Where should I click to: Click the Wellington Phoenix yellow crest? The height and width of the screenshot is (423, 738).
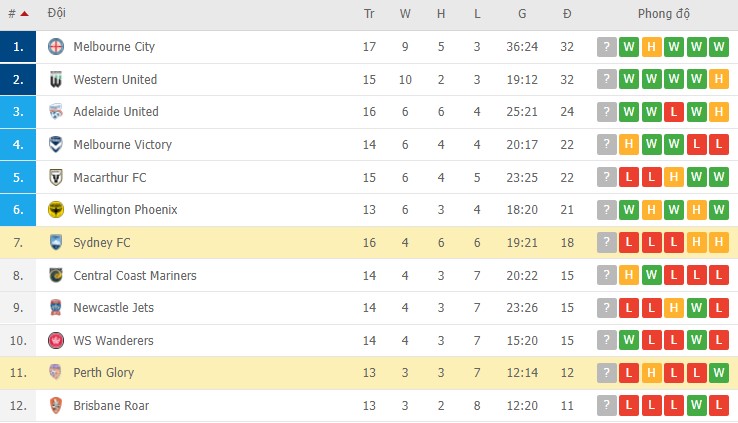56,210
